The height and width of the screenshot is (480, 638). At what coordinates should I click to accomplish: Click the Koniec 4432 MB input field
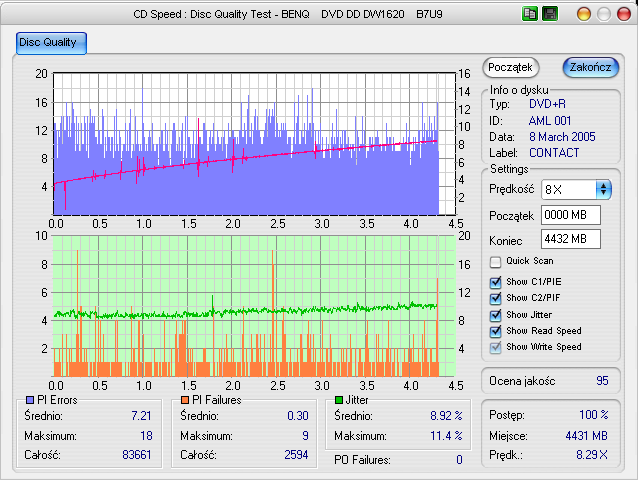[x=570, y=239]
